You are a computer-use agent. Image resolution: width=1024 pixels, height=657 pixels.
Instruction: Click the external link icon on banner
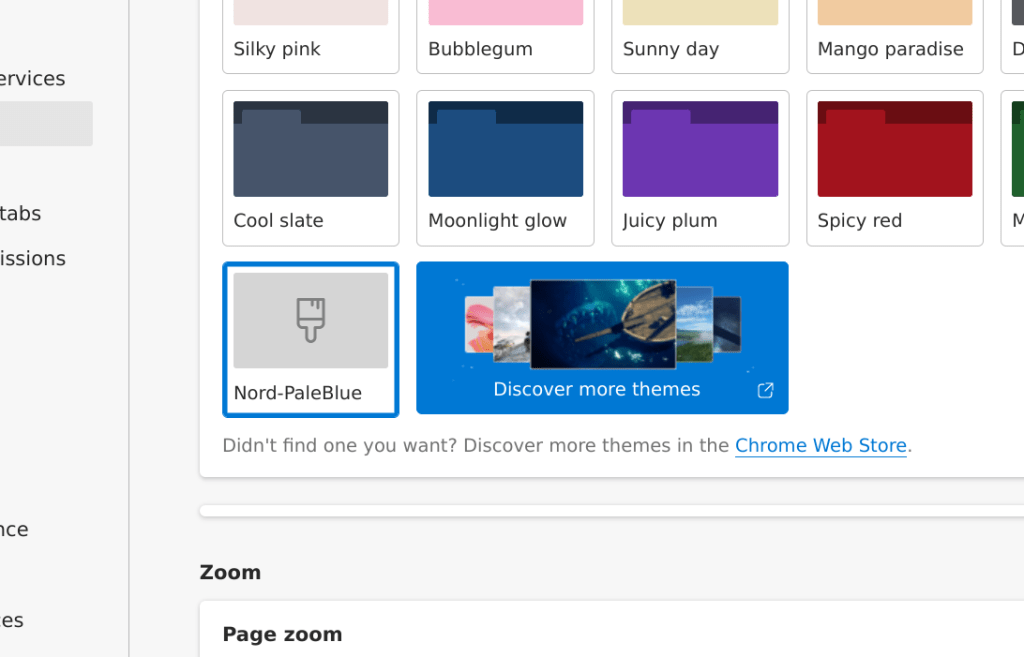pyautogui.click(x=765, y=390)
